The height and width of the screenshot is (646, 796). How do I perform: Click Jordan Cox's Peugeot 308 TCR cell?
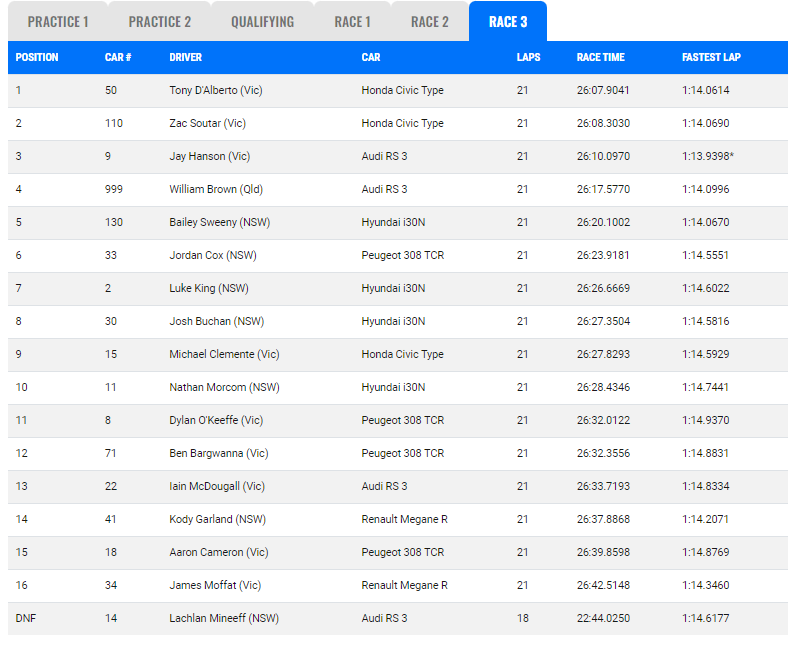[403, 255]
